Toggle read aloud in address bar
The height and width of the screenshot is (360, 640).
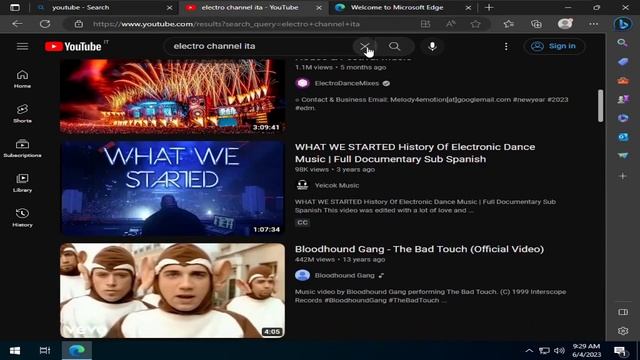click(x=451, y=24)
